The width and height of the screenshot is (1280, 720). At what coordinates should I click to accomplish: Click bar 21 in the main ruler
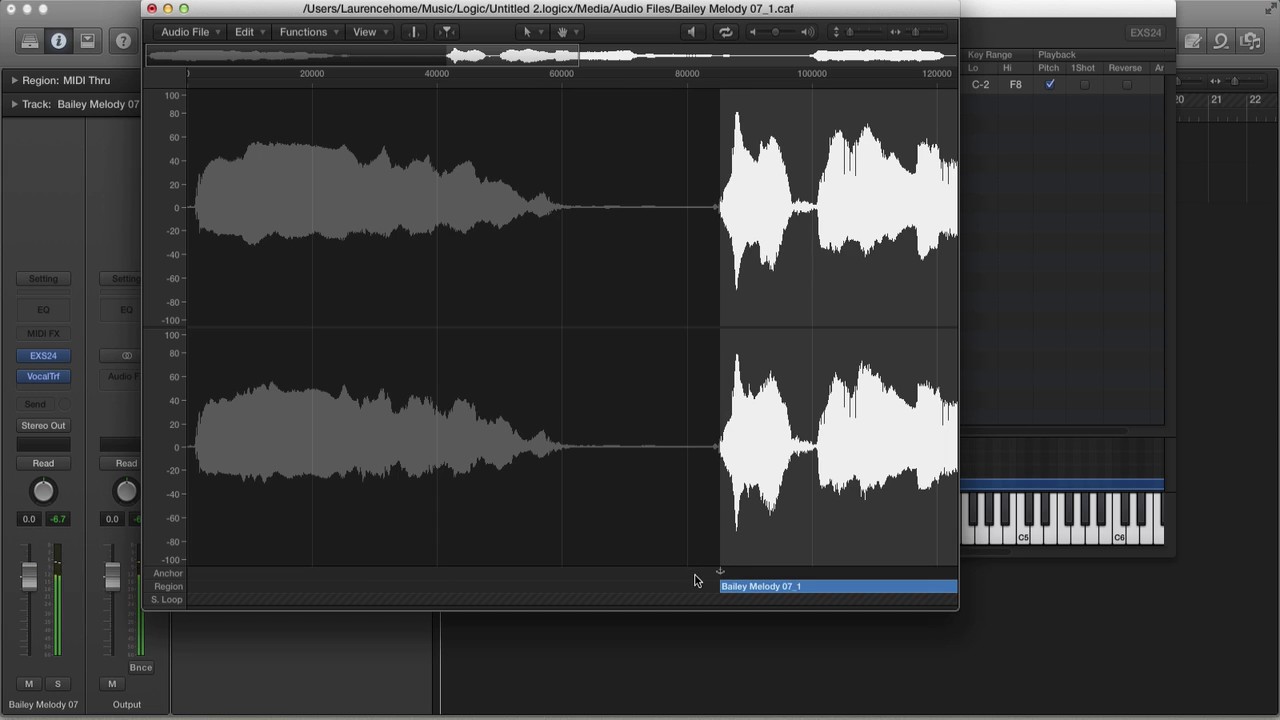pos(1216,100)
